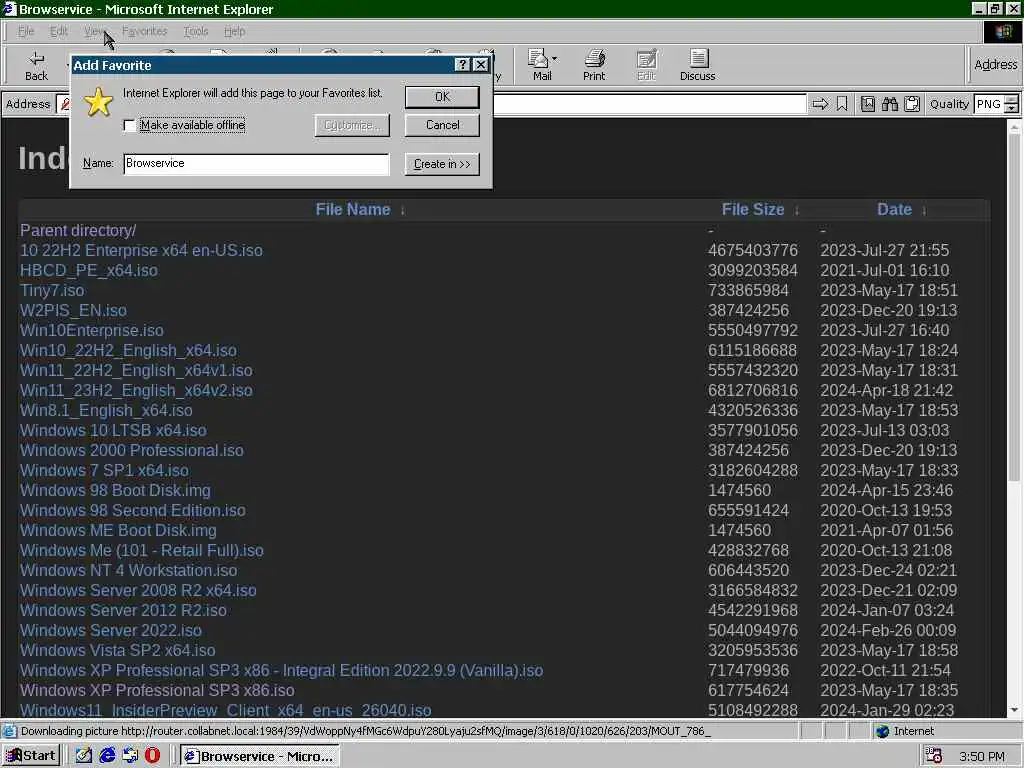Click date 2022-Oct-11 21:54
This screenshot has height=768, width=1024.
(886, 671)
